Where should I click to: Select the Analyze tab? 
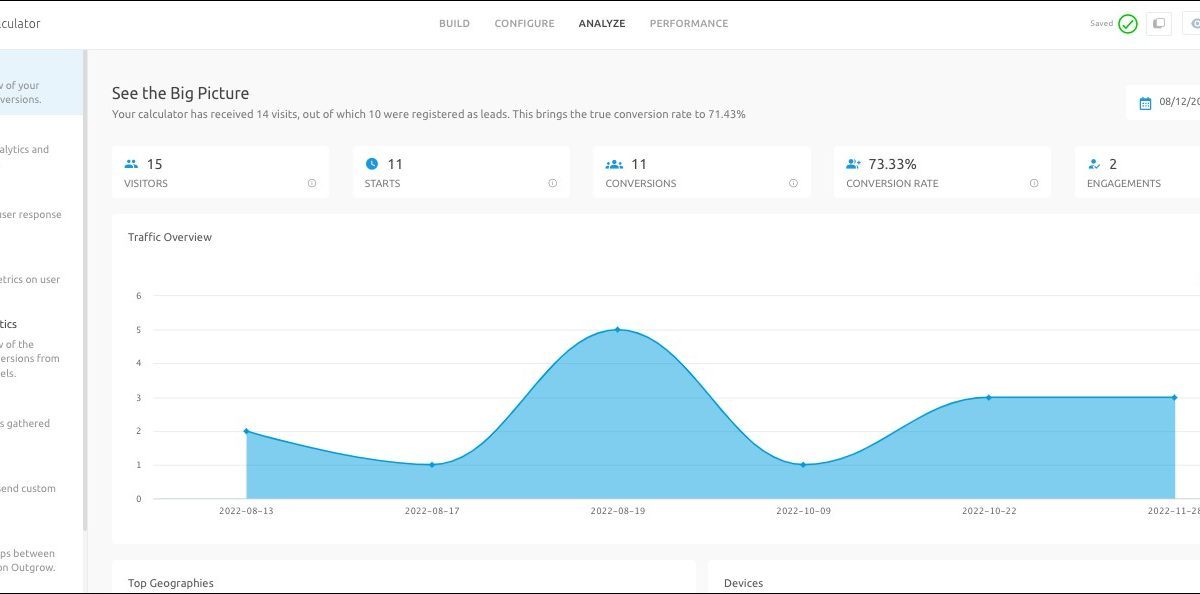coord(602,24)
